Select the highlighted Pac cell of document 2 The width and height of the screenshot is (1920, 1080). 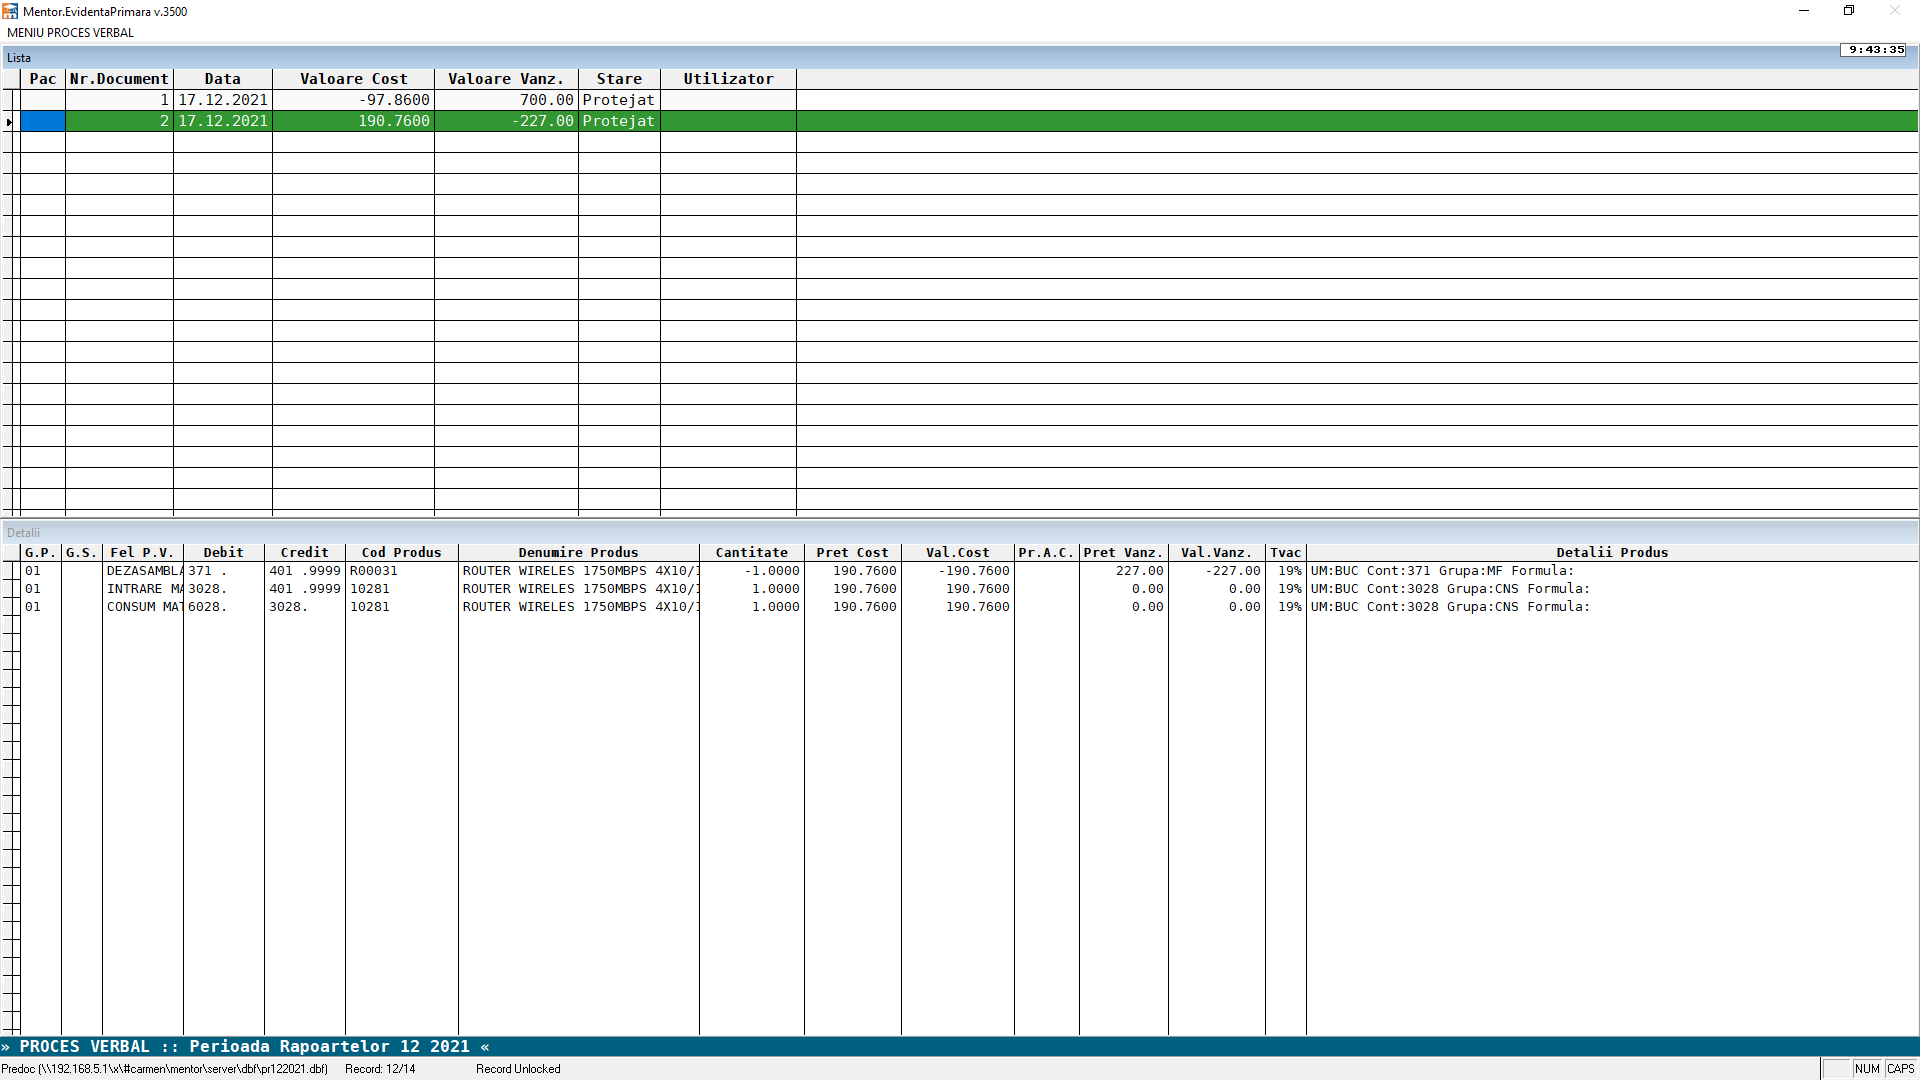click(43, 121)
